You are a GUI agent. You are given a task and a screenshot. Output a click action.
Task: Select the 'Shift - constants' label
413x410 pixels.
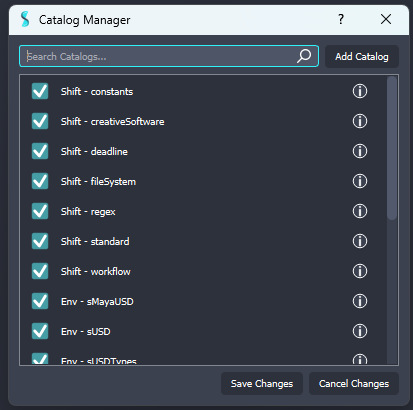(x=97, y=91)
